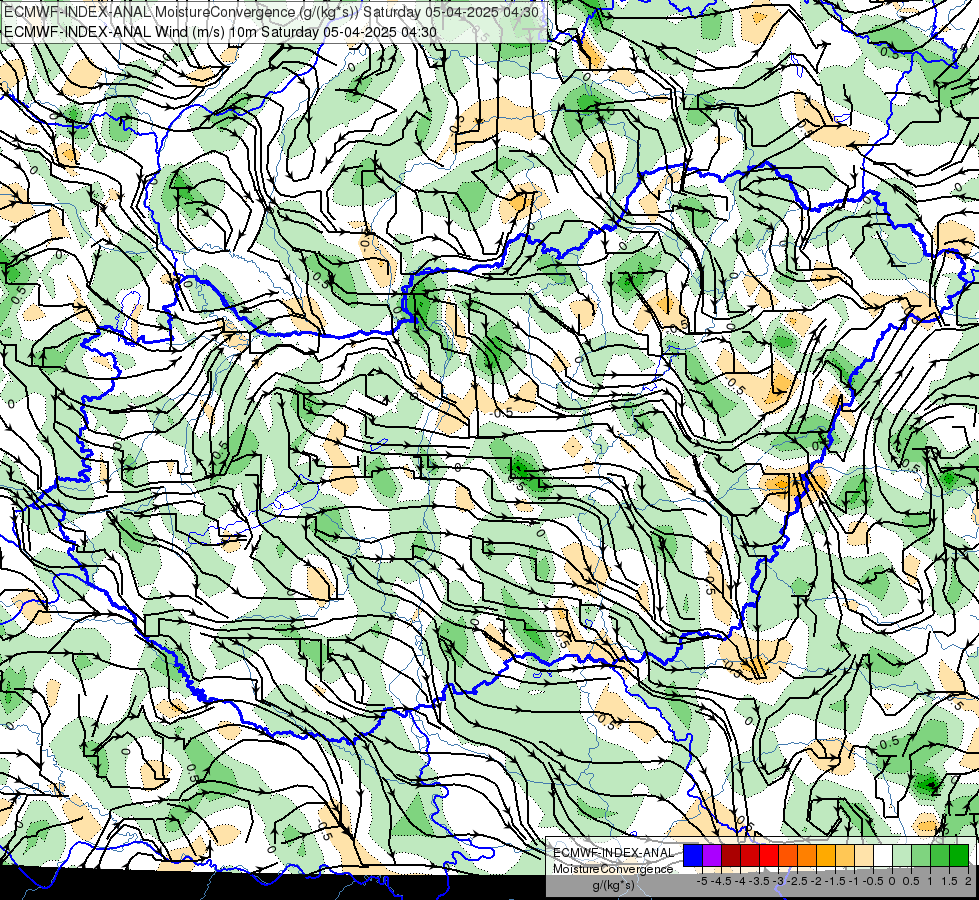Select the white legend swatch near 0

point(883,856)
